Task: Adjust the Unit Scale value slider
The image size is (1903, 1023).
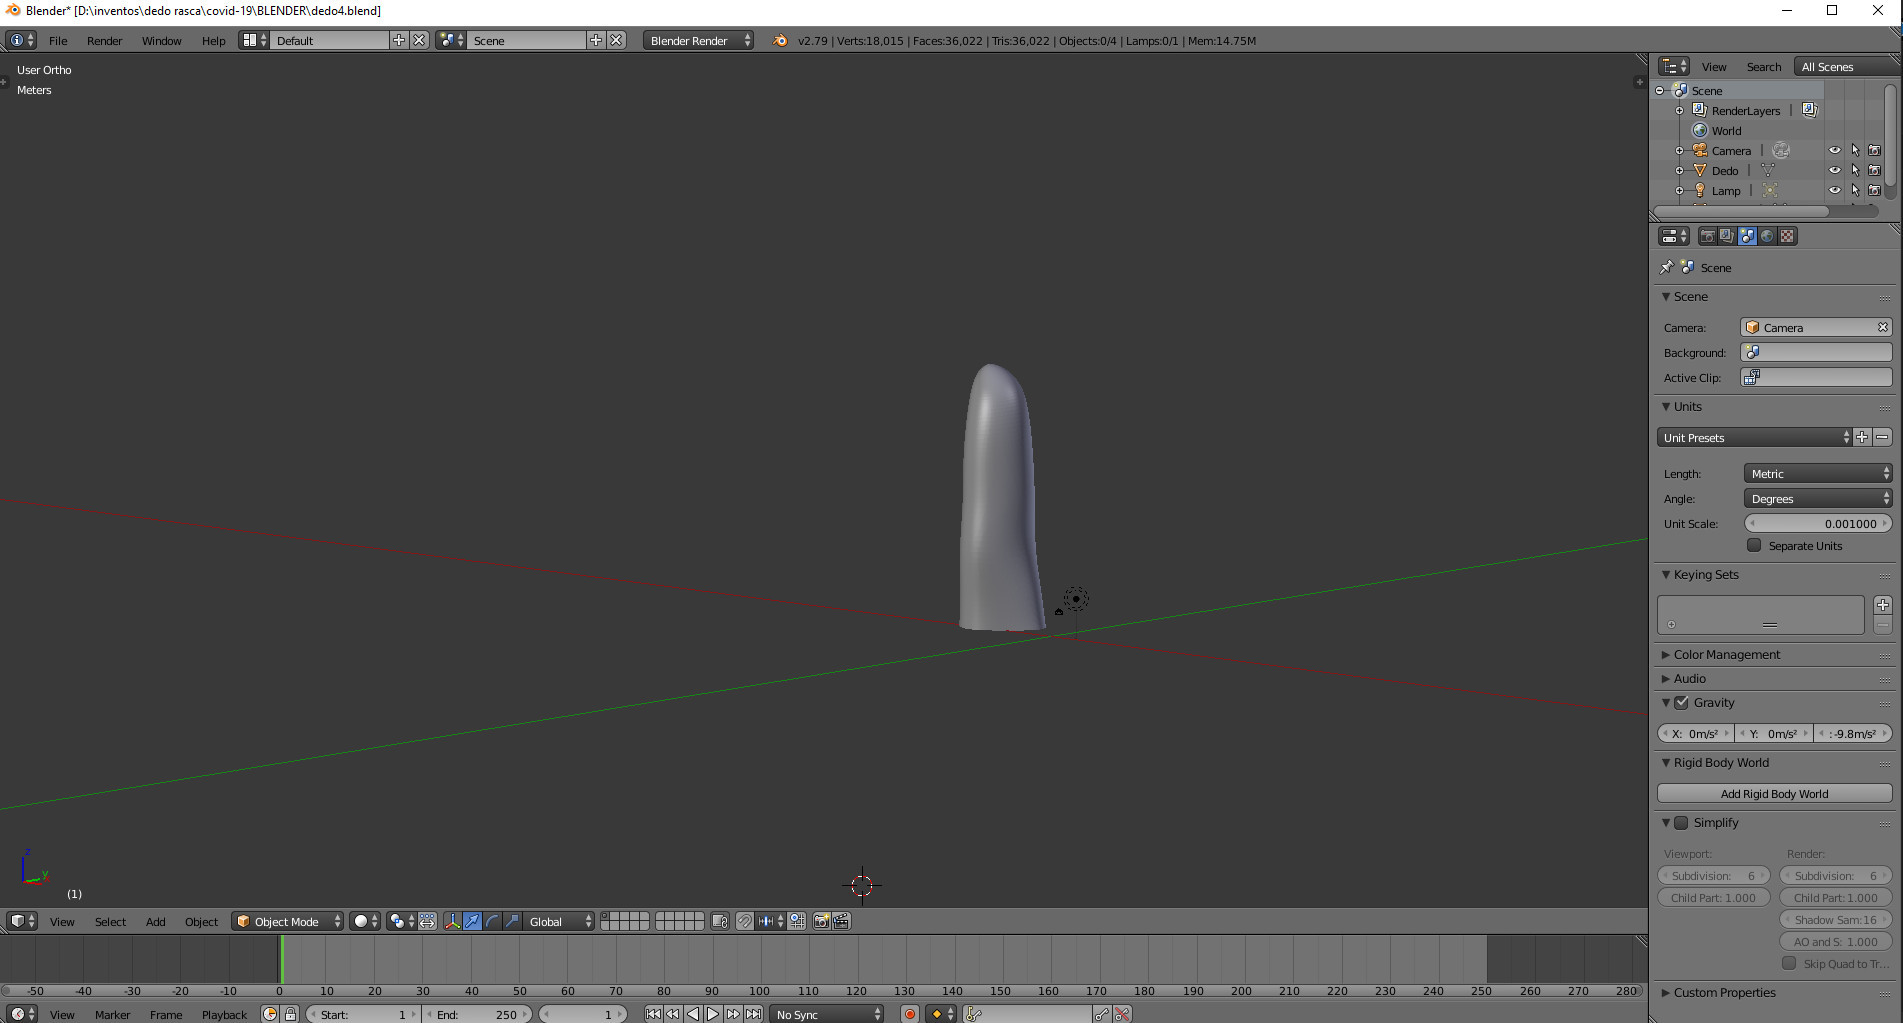Action: click(x=1818, y=523)
